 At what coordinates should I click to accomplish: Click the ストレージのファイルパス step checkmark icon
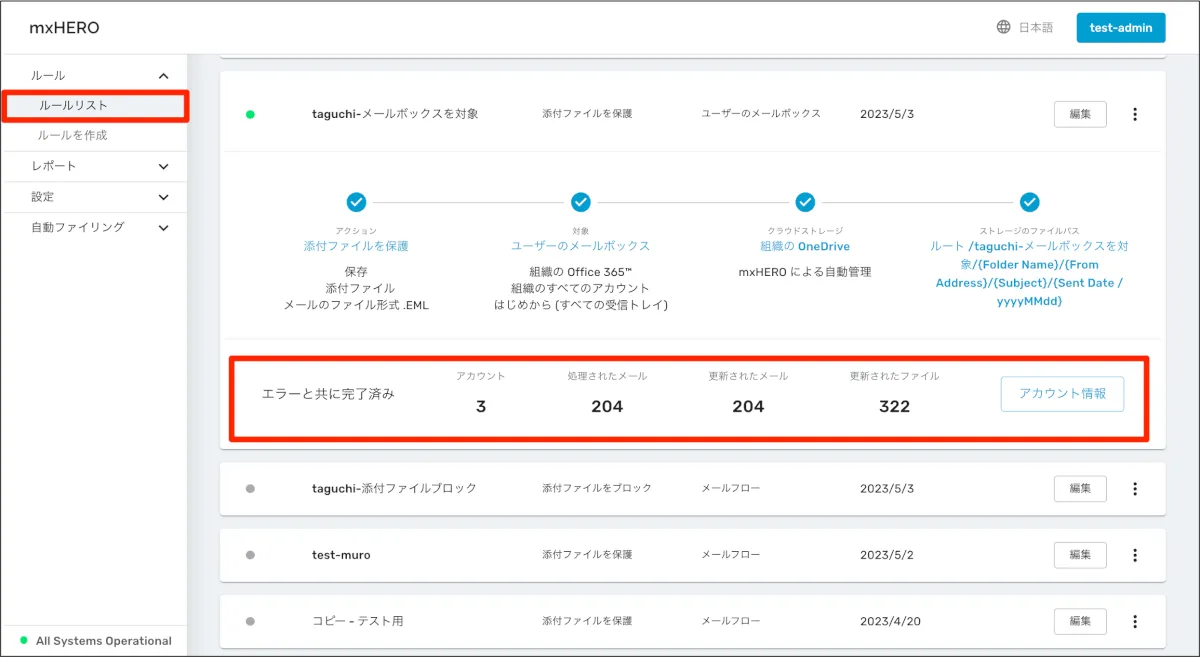click(x=1029, y=203)
